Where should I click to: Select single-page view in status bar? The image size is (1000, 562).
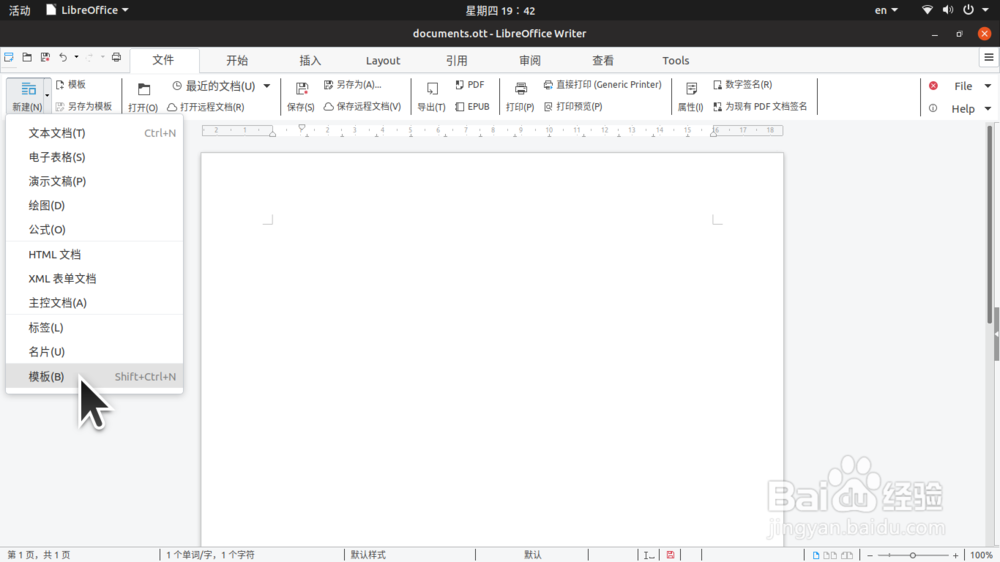click(816, 555)
